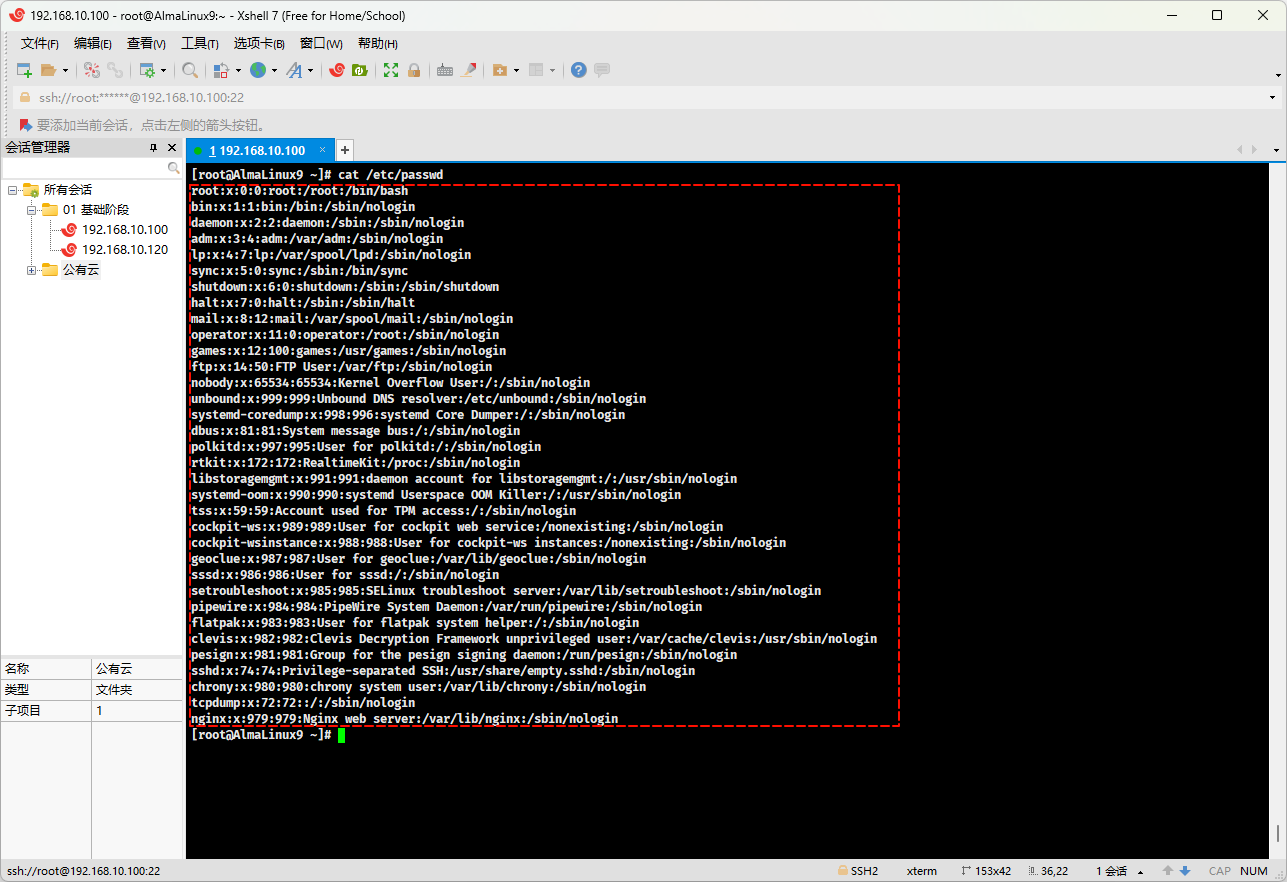The image size is (1287, 882).
Task: Open the font dropdown arrow in toolbar
Action: 311,71
